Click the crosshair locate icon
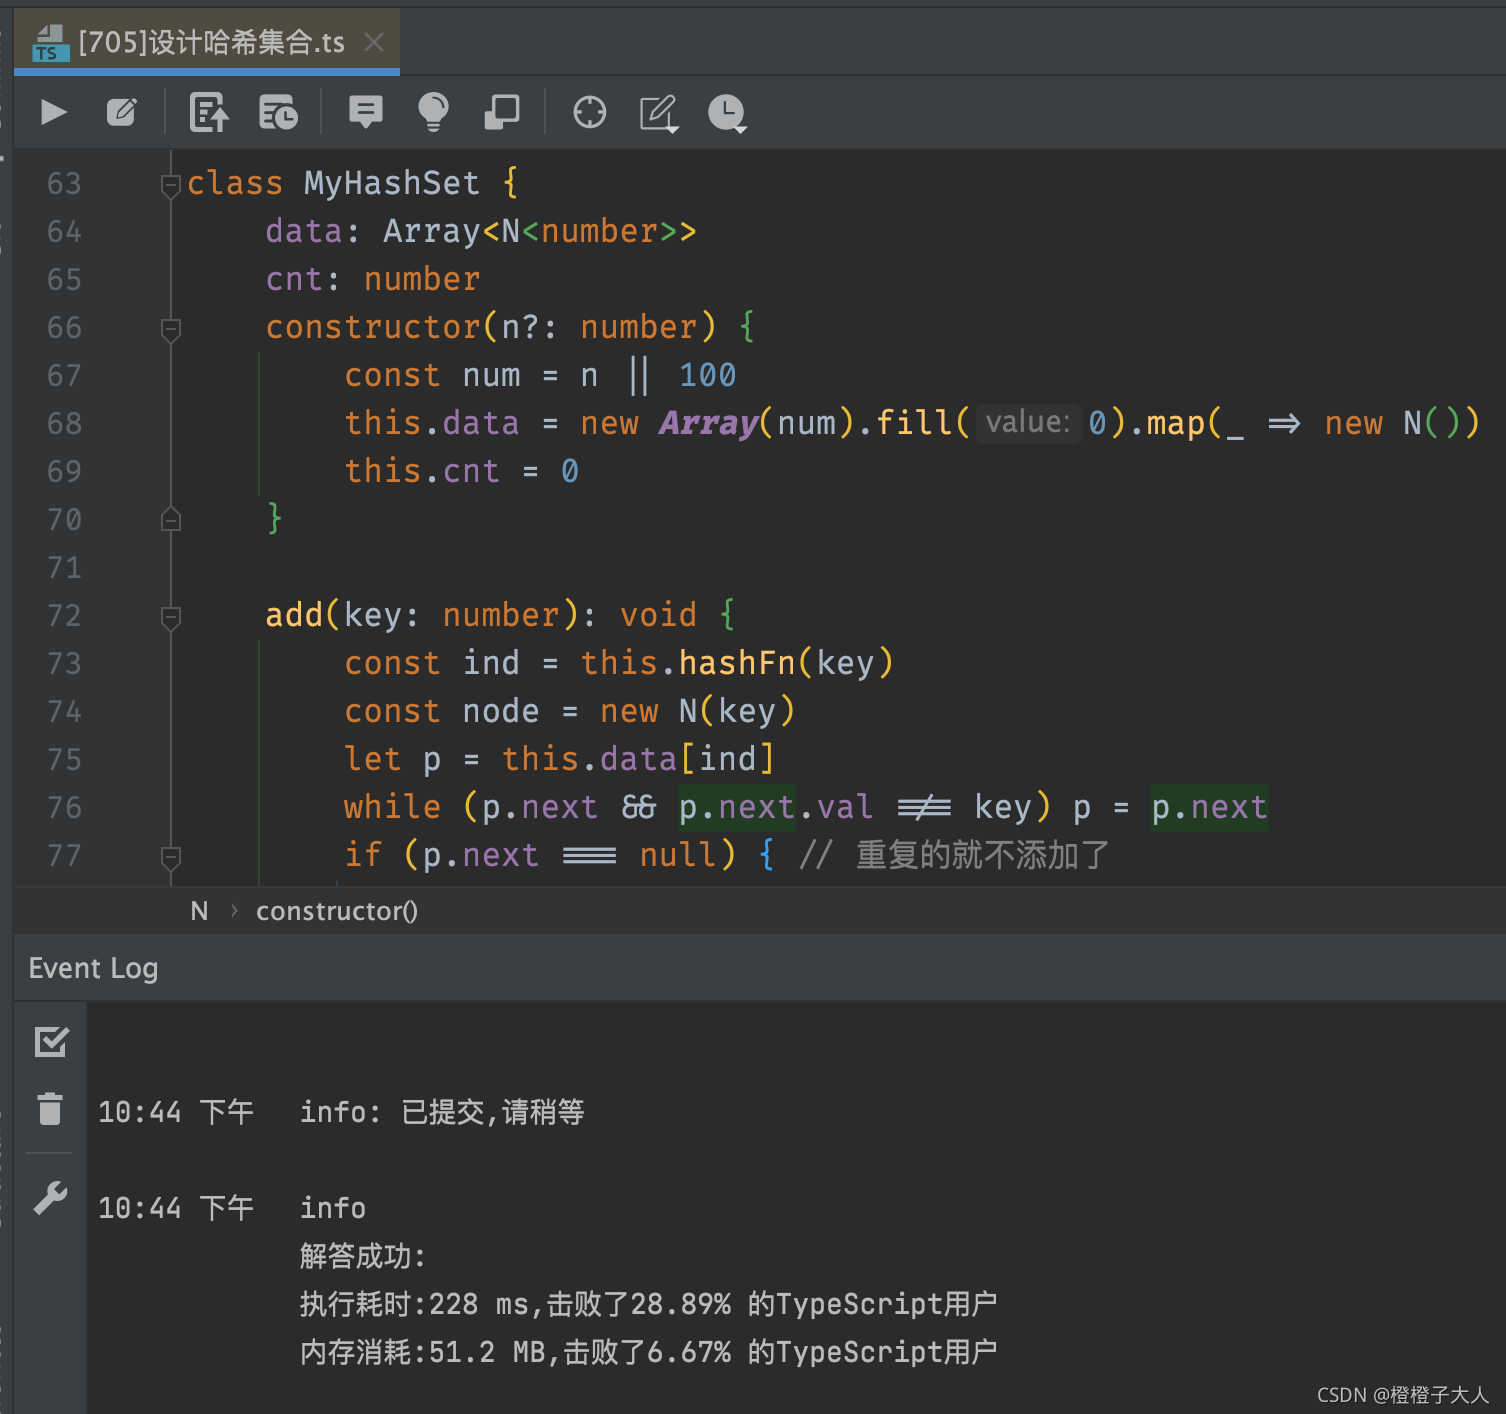1506x1414 pixels. click(590, 112)
